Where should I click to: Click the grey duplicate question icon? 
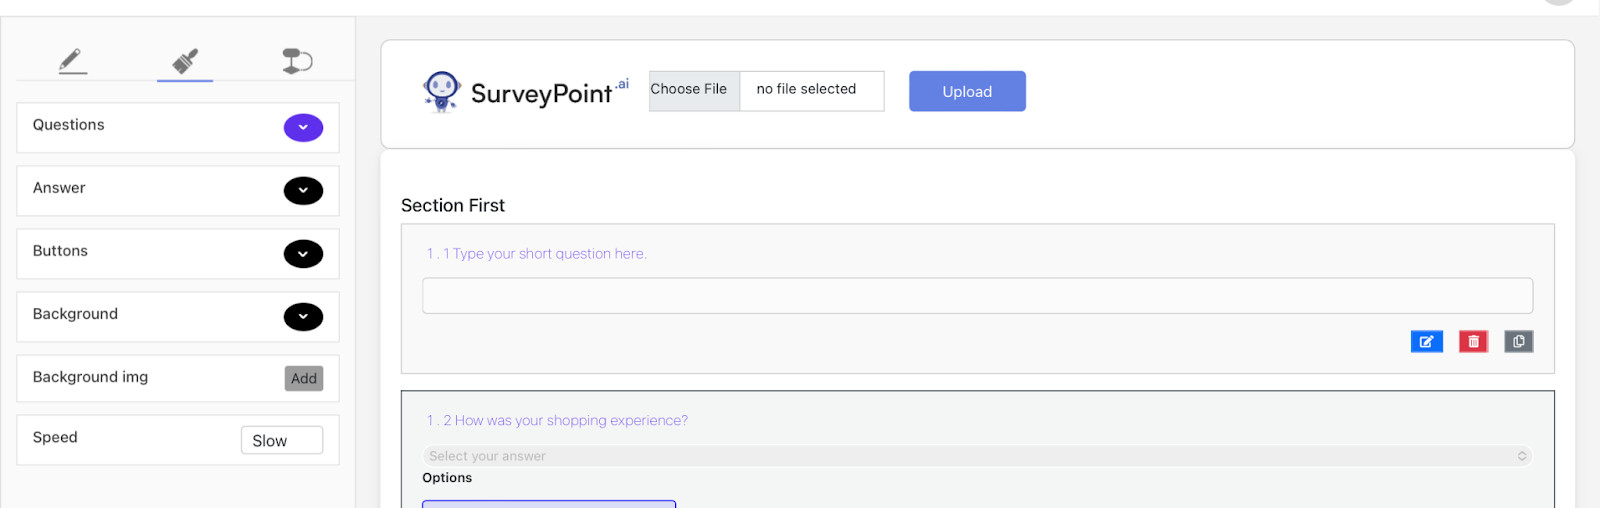(x=1518, y=342)
